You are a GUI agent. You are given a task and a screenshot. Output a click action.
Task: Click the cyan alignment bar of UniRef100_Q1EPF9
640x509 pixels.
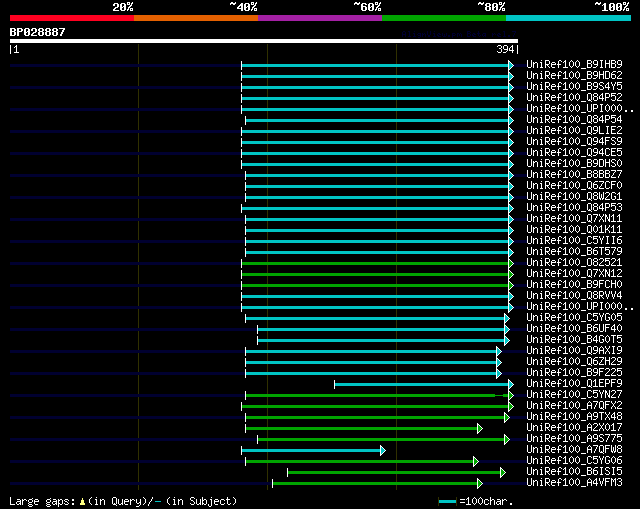[422, 385]
